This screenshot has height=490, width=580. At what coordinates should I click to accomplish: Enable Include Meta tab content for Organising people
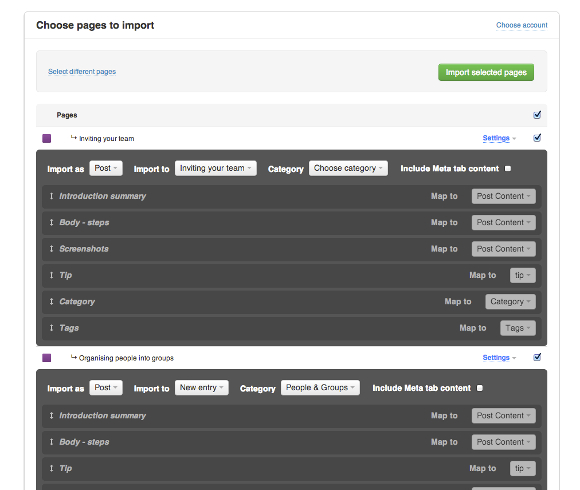click(x=480, y=388)
